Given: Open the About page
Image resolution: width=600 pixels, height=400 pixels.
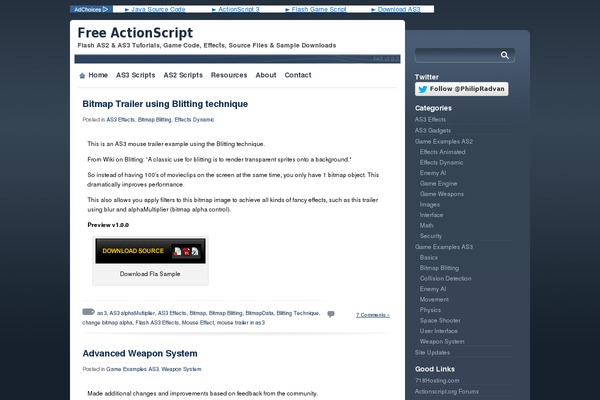Looking at the screenshot, I should (266, 75).
